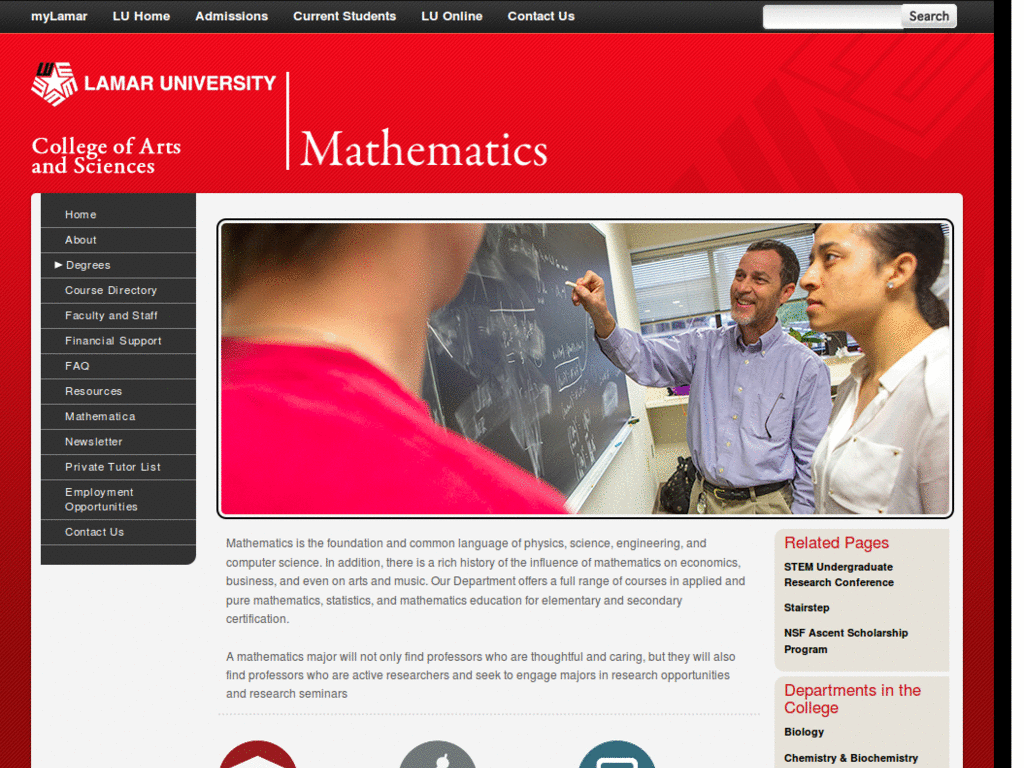
Task: Open the red circular icon below the text
Action: point(258,754)
